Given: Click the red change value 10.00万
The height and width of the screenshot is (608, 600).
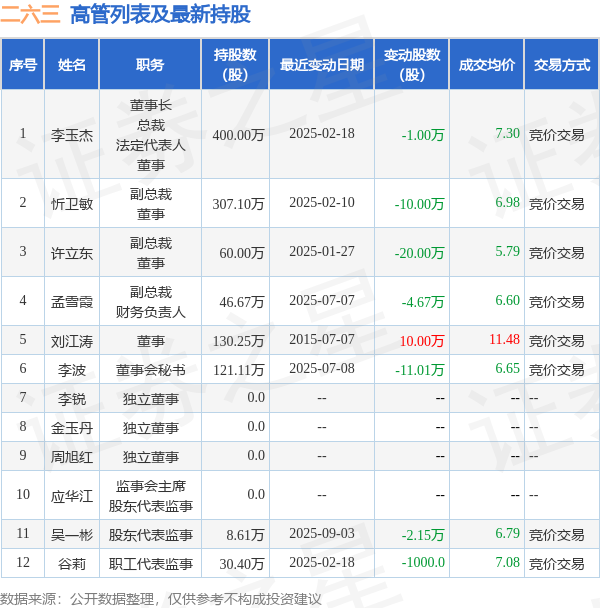Looking at the screenshot, I should coord(422,341).
